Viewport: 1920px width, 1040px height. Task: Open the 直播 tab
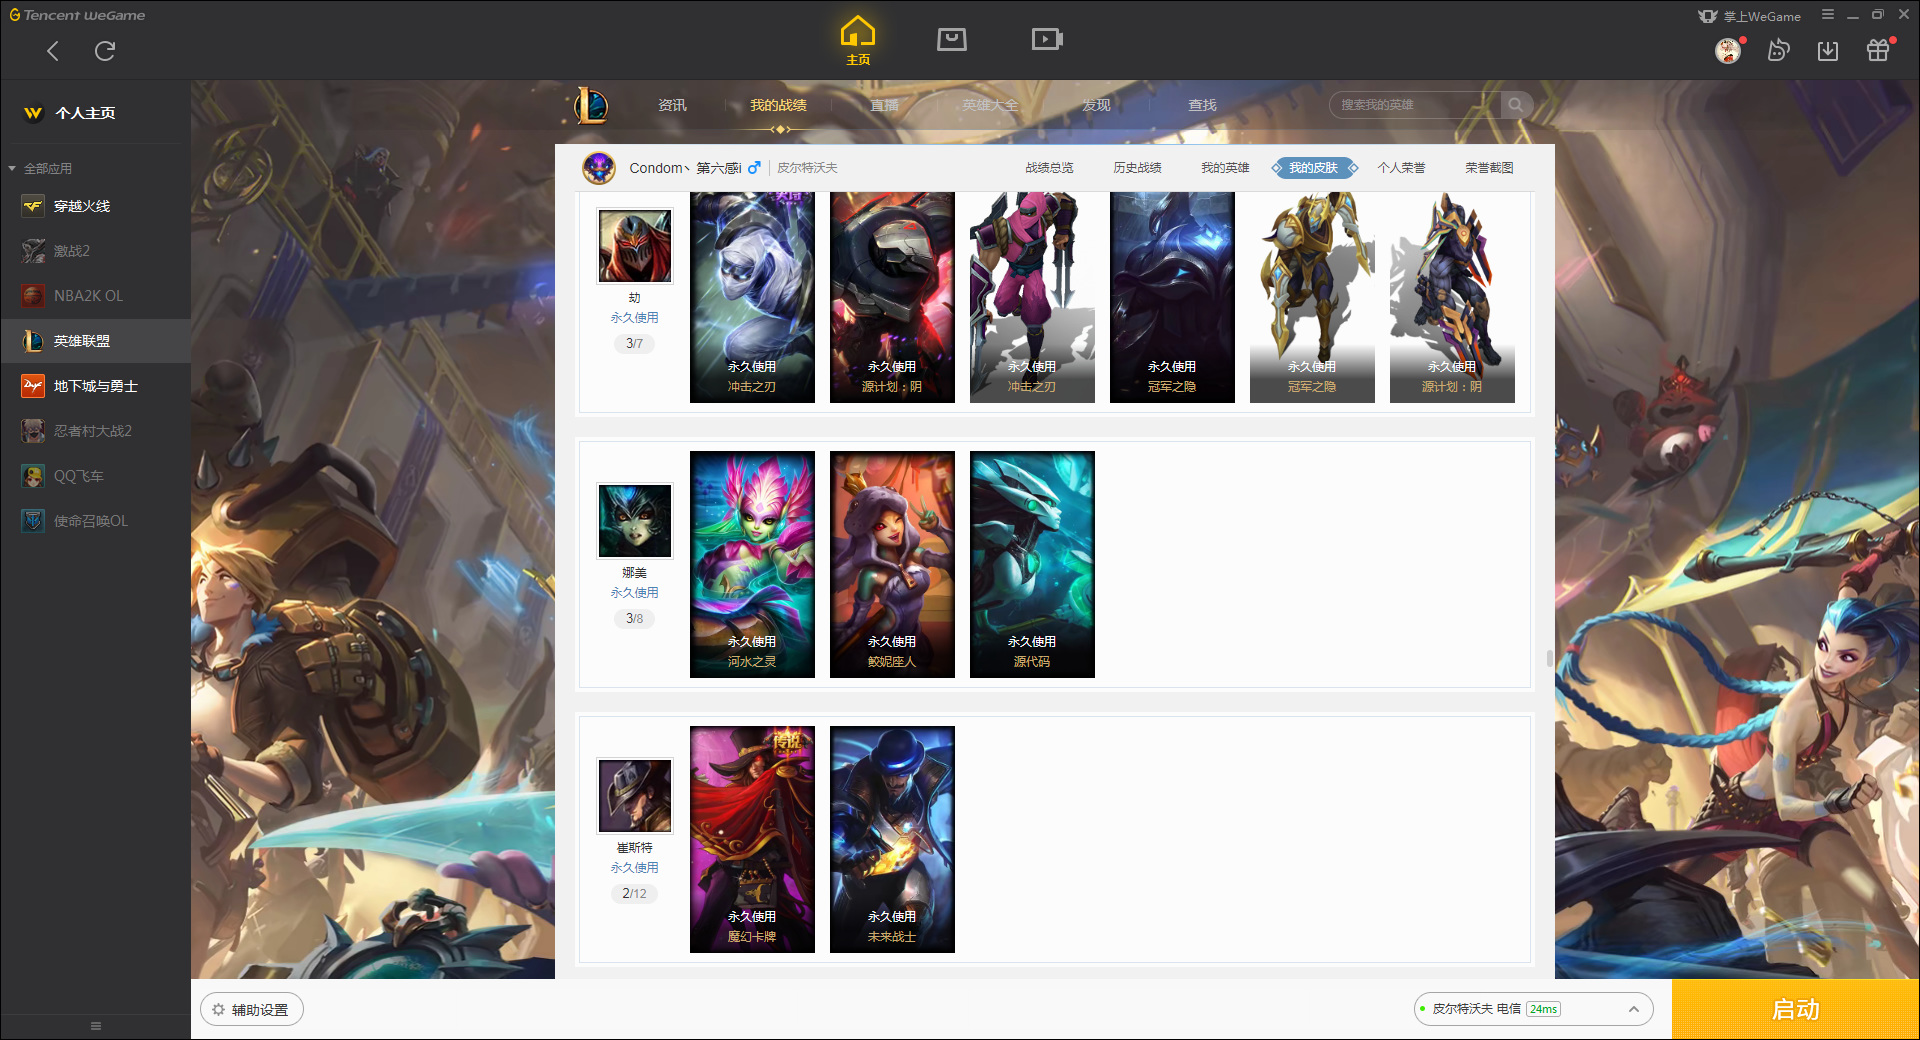point(884,105)
